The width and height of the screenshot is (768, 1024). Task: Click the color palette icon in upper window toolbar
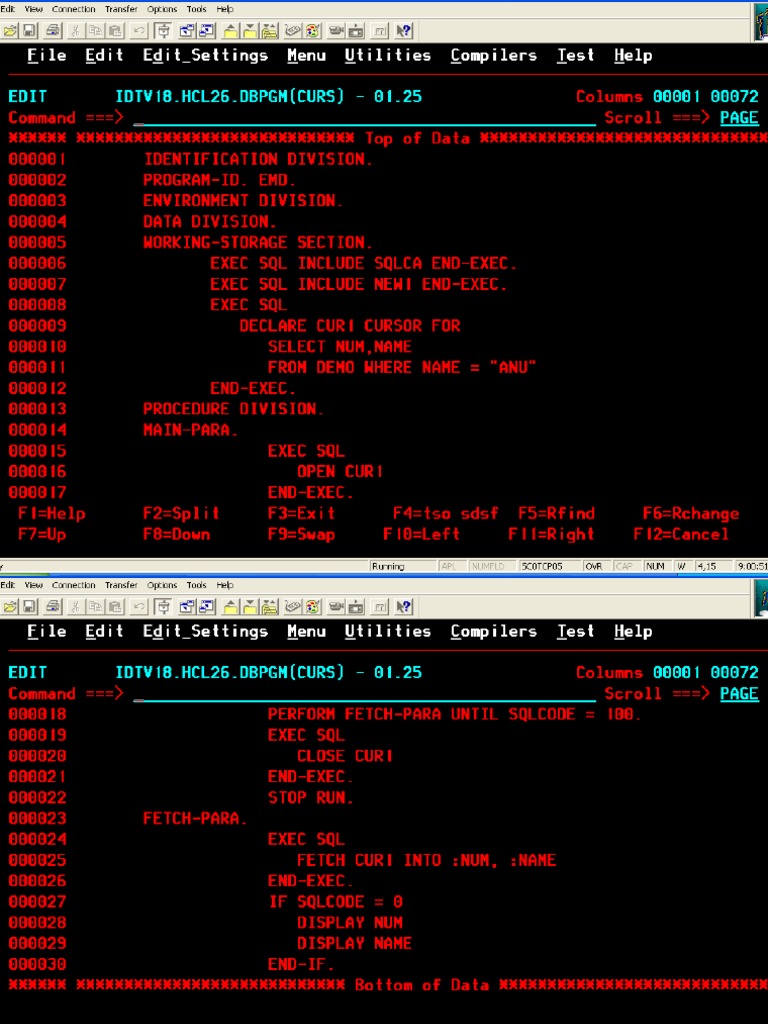[312, 31]
